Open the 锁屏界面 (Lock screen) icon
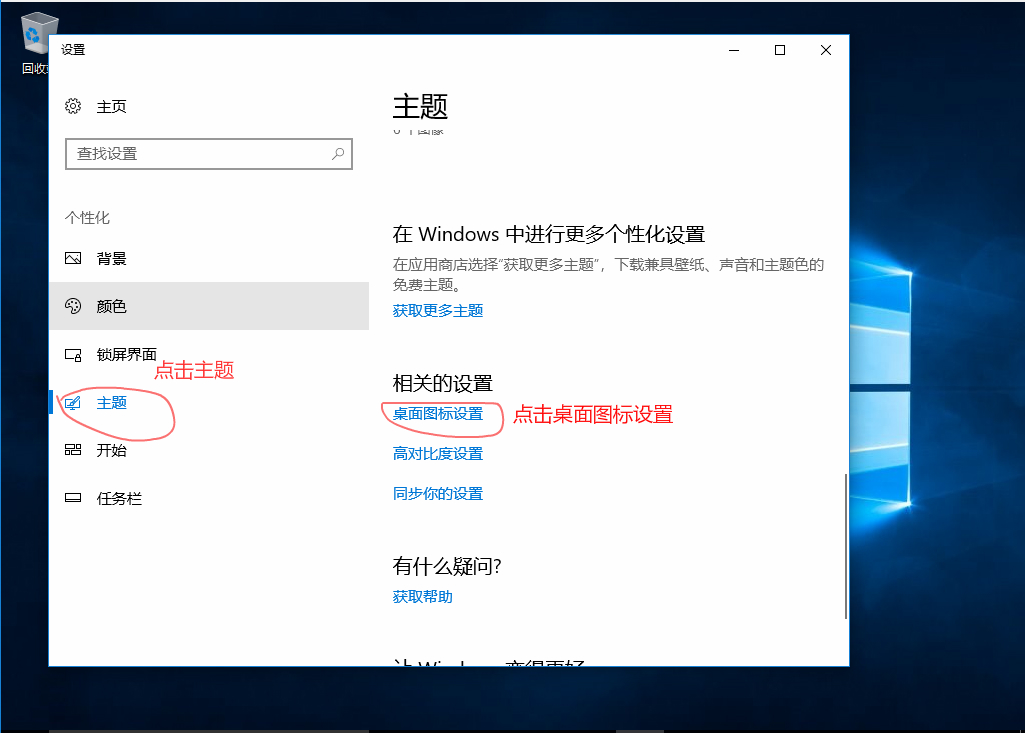Screen dimensions: 1025x733 74,354
